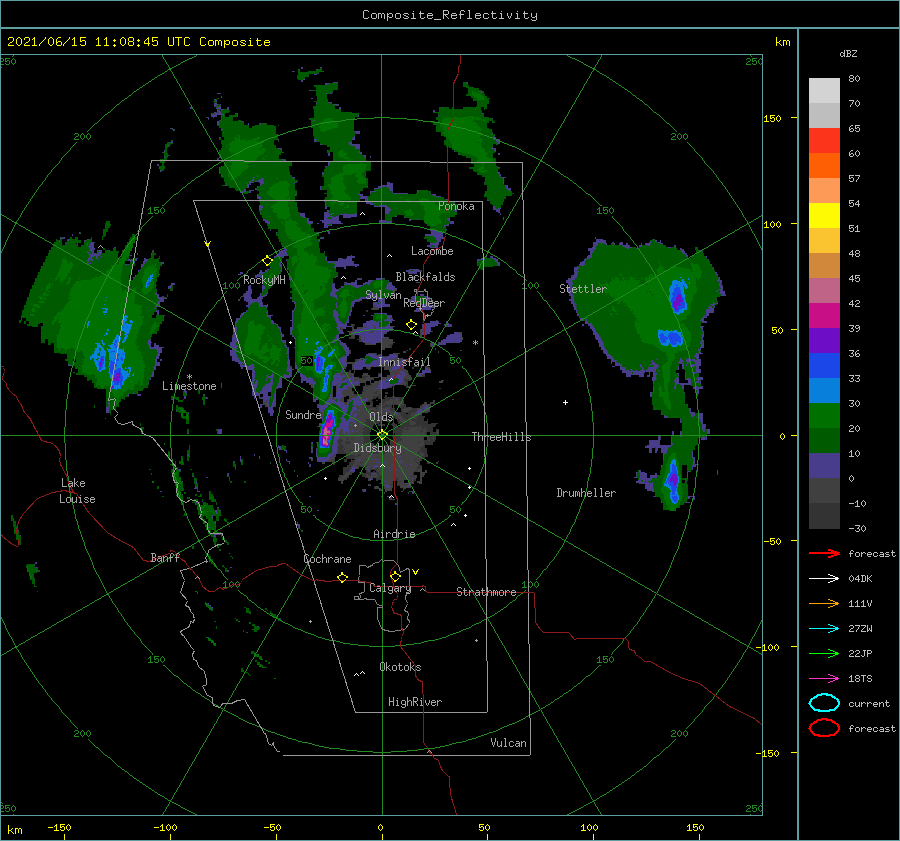This screenshot has width=900, height=841.
Task: Click the Blackfalds label
Action: tap(425, 277)
